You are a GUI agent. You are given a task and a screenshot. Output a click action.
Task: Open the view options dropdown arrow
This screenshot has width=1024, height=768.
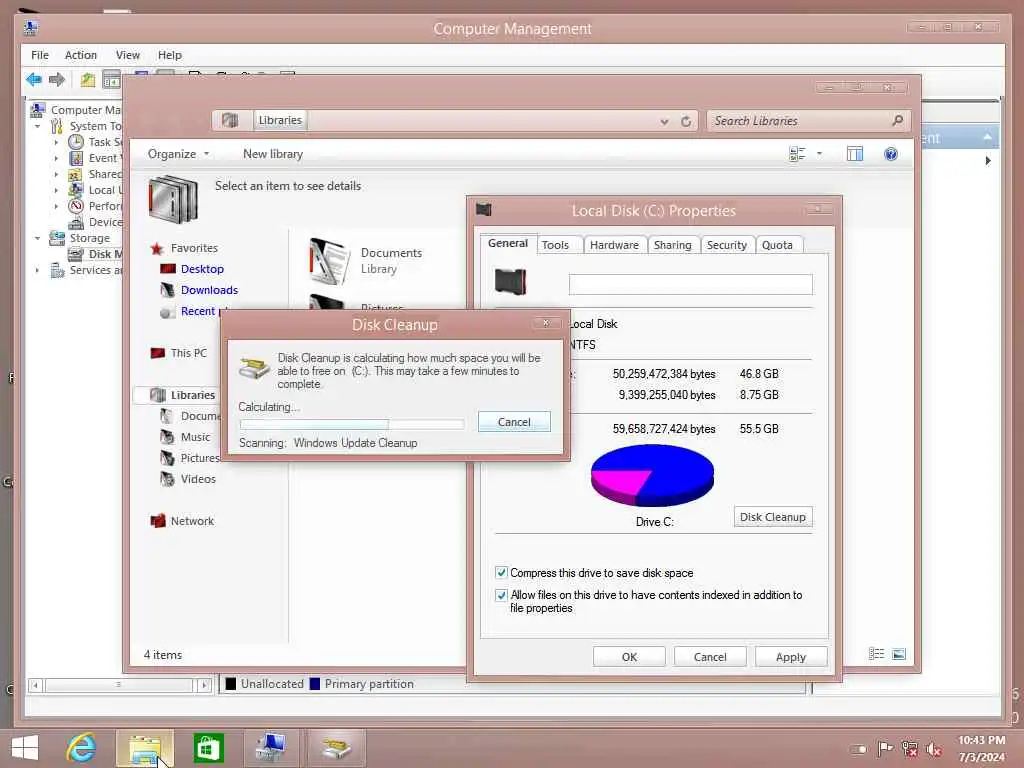coord(820,154)
